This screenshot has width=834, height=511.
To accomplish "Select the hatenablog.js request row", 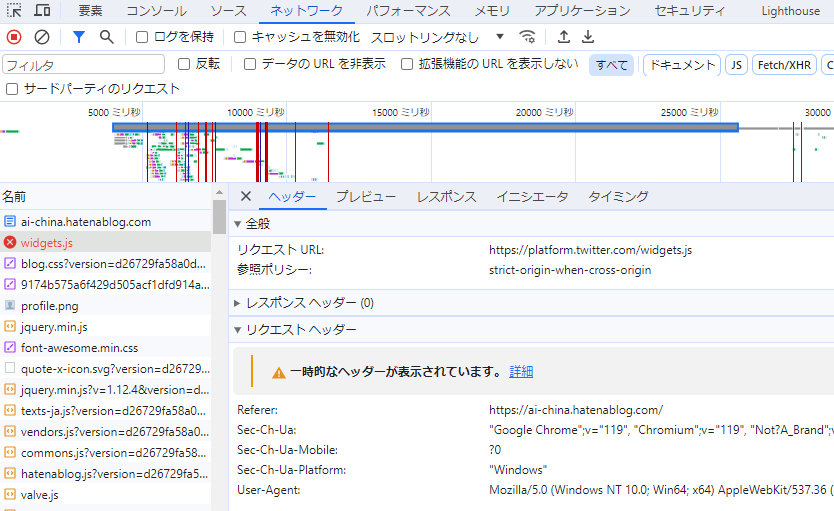I will [x=106, y=473].
